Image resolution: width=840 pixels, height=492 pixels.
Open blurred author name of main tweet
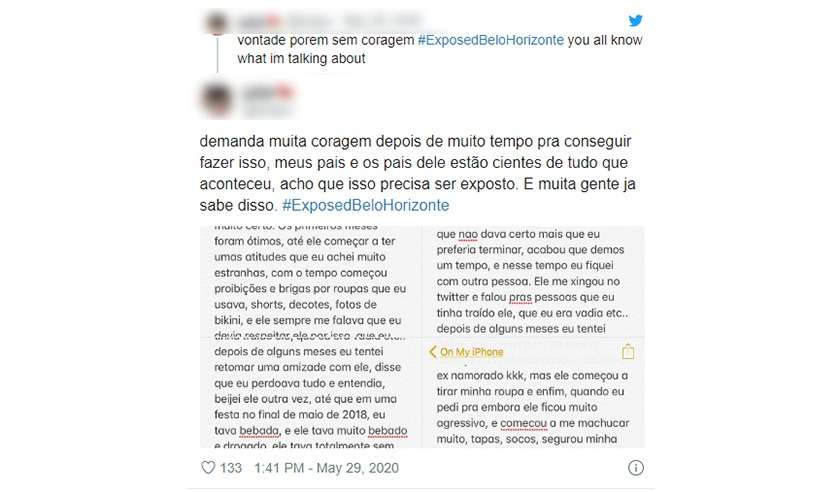268,93
